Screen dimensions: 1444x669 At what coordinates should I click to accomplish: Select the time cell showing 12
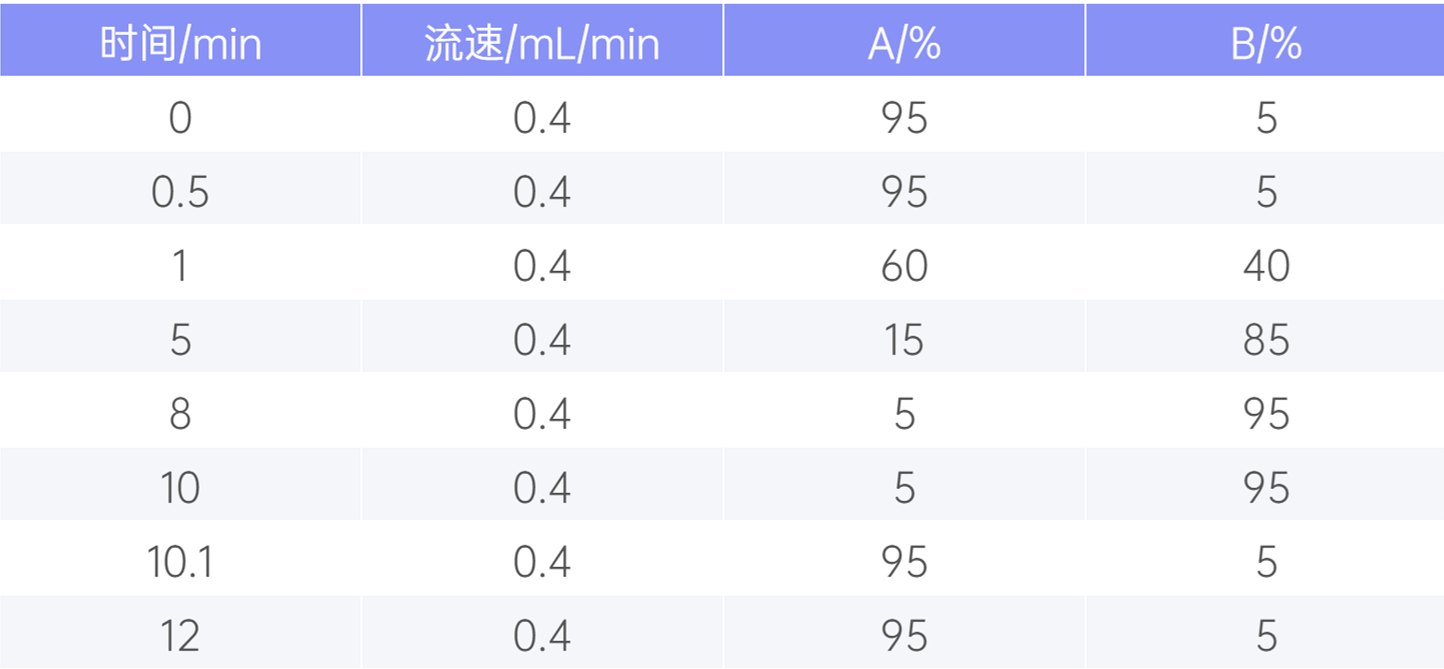pyautogui.click(x=180, y=636)
